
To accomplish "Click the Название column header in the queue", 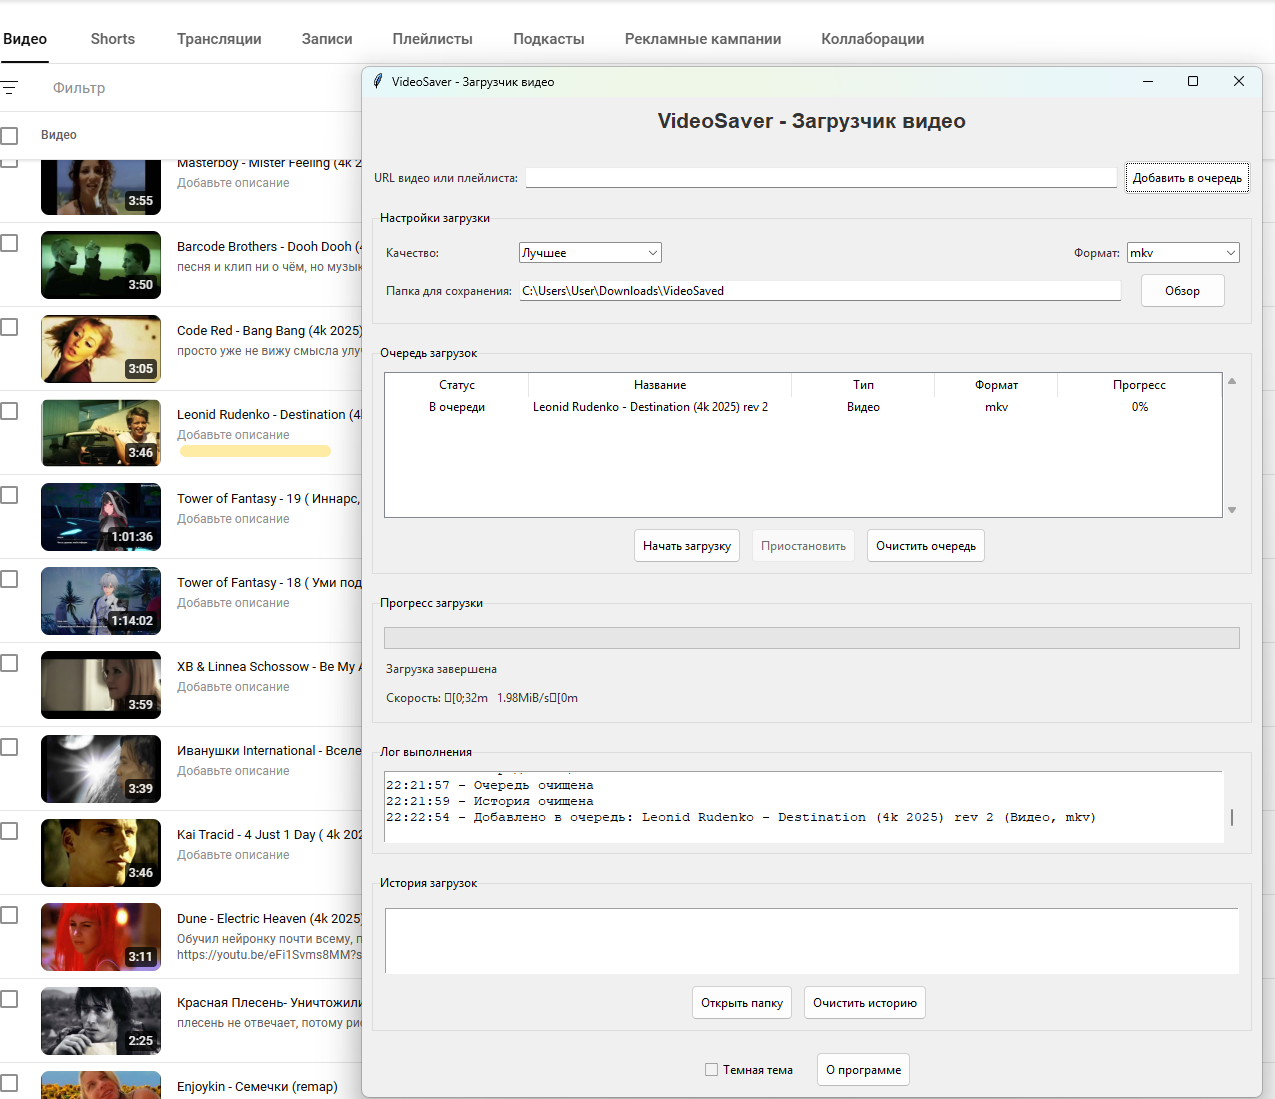I will pyautogui.click(x=660, y=385).
